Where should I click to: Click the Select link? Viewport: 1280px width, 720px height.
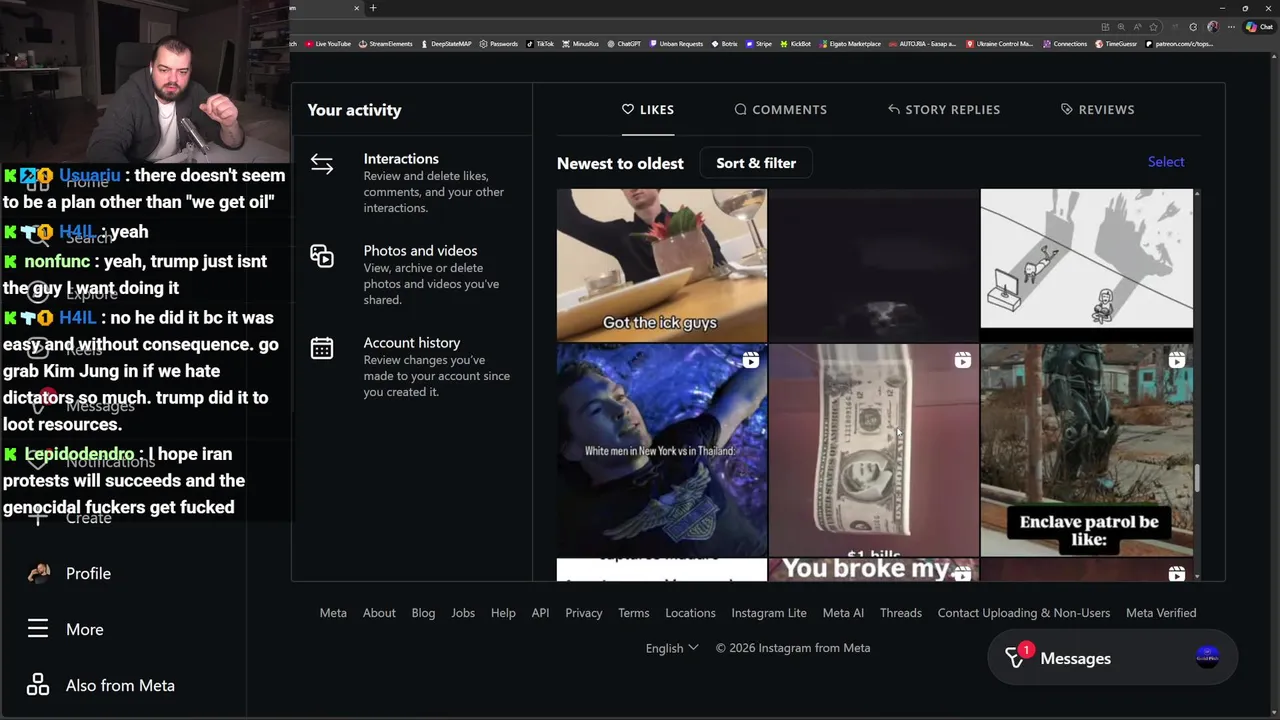click(1166, 162)
